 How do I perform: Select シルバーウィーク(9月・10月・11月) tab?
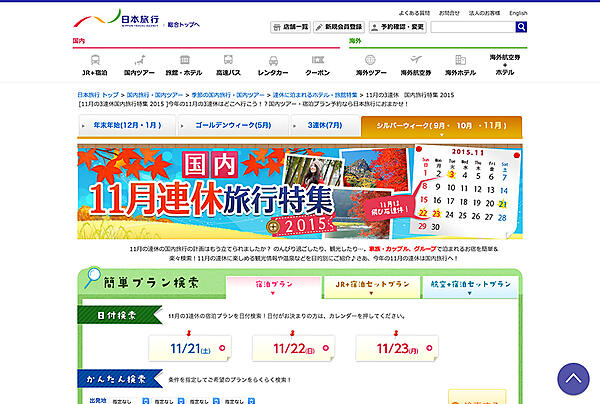pos(441,126)
